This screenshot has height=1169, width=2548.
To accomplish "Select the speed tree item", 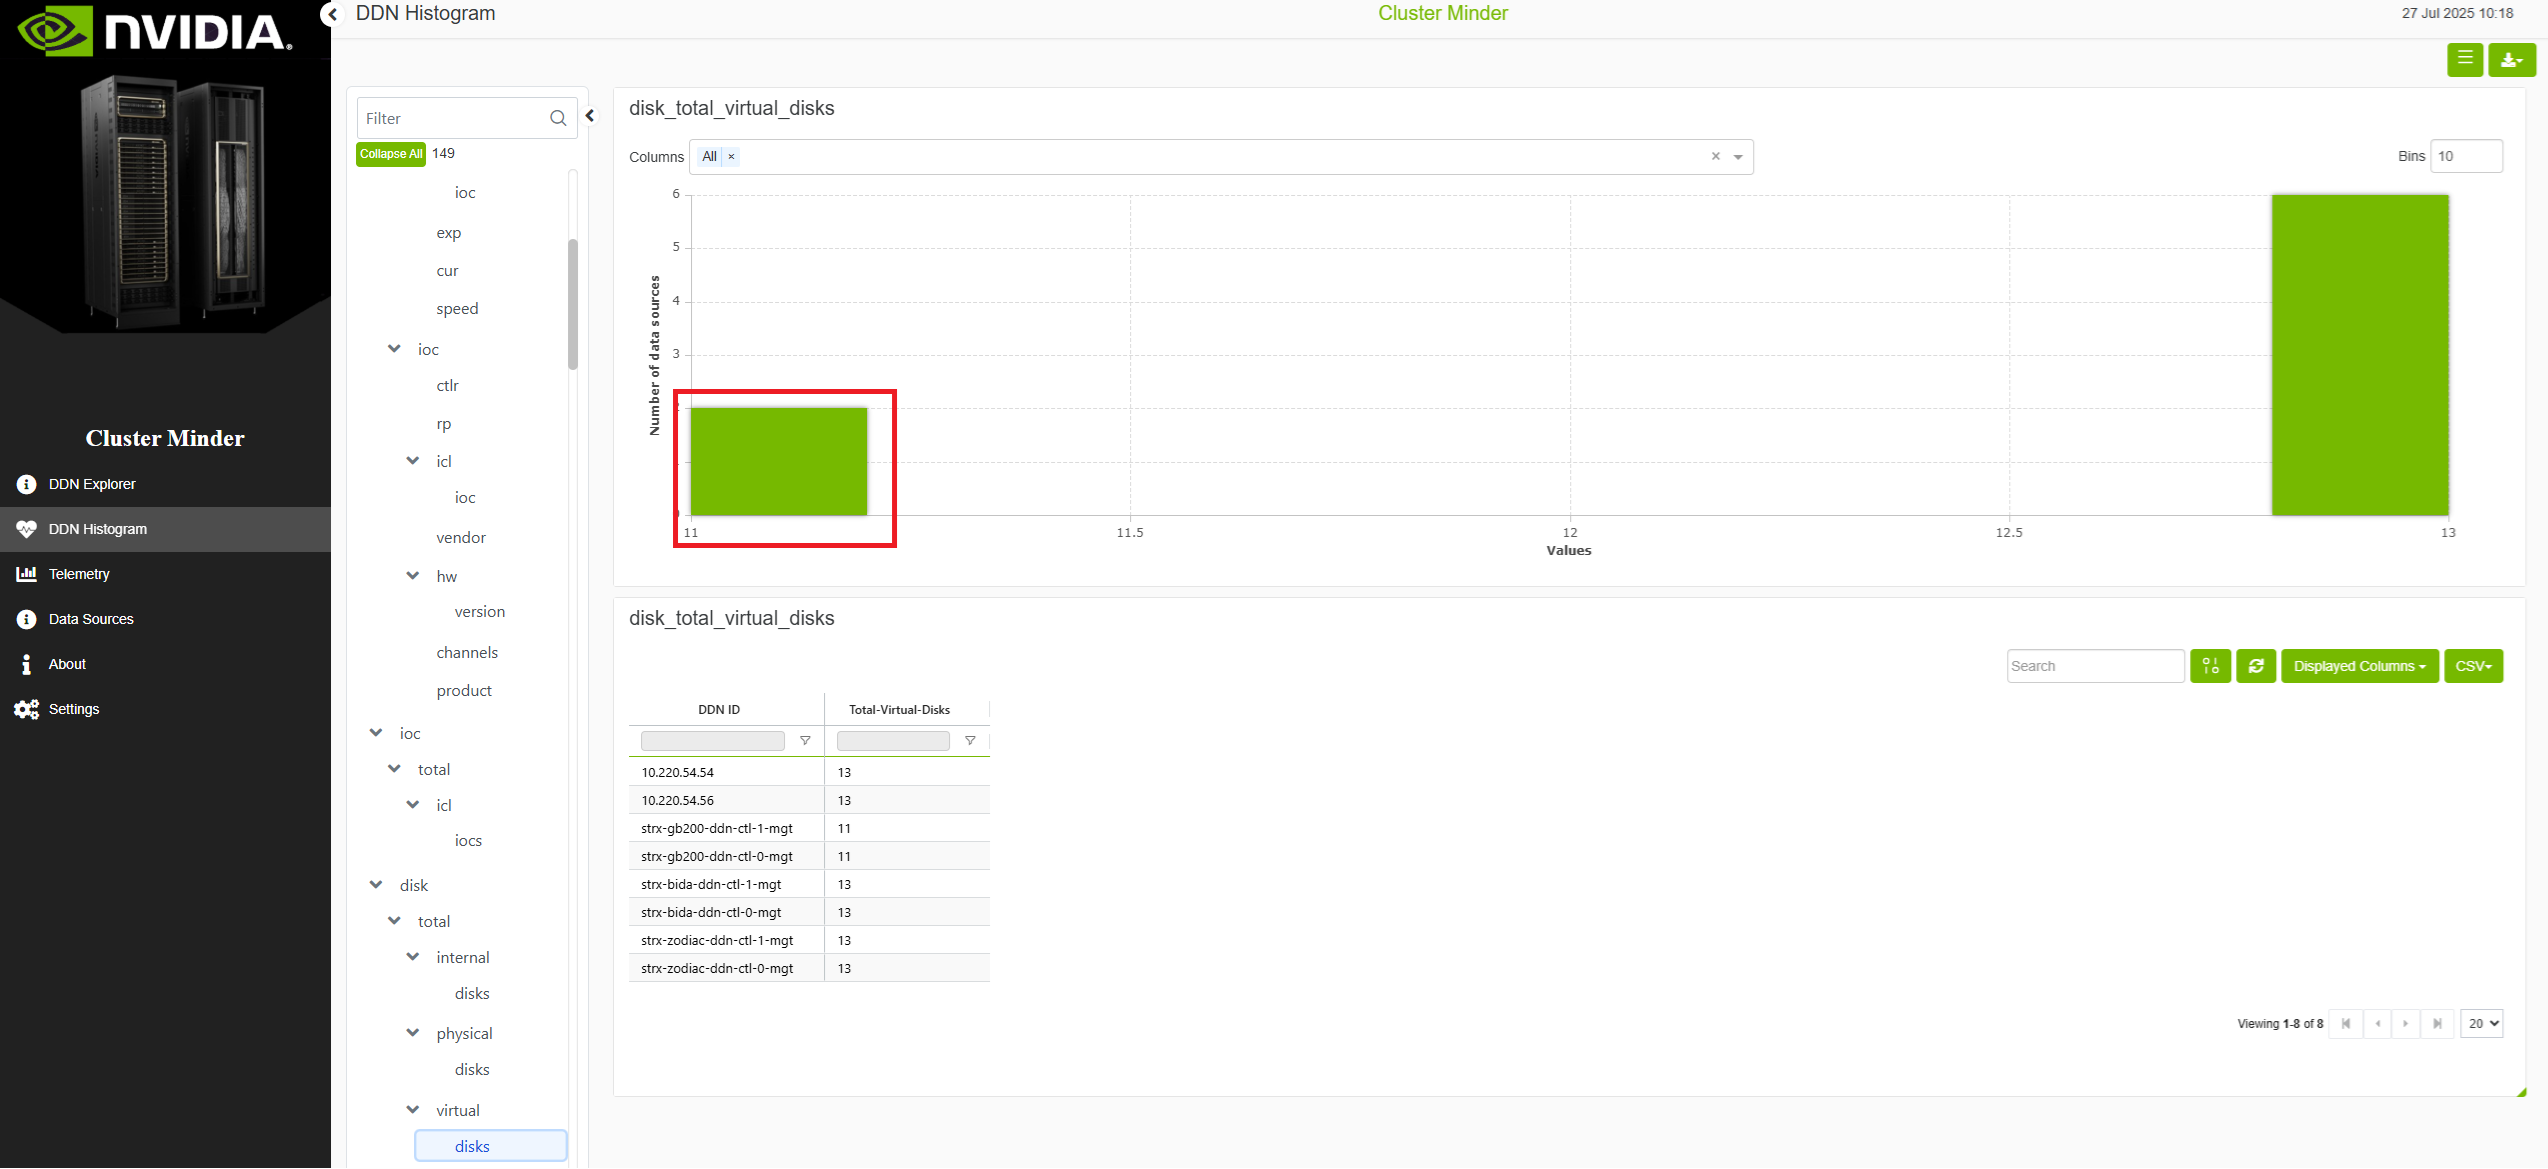I will (x=457, y=309).
